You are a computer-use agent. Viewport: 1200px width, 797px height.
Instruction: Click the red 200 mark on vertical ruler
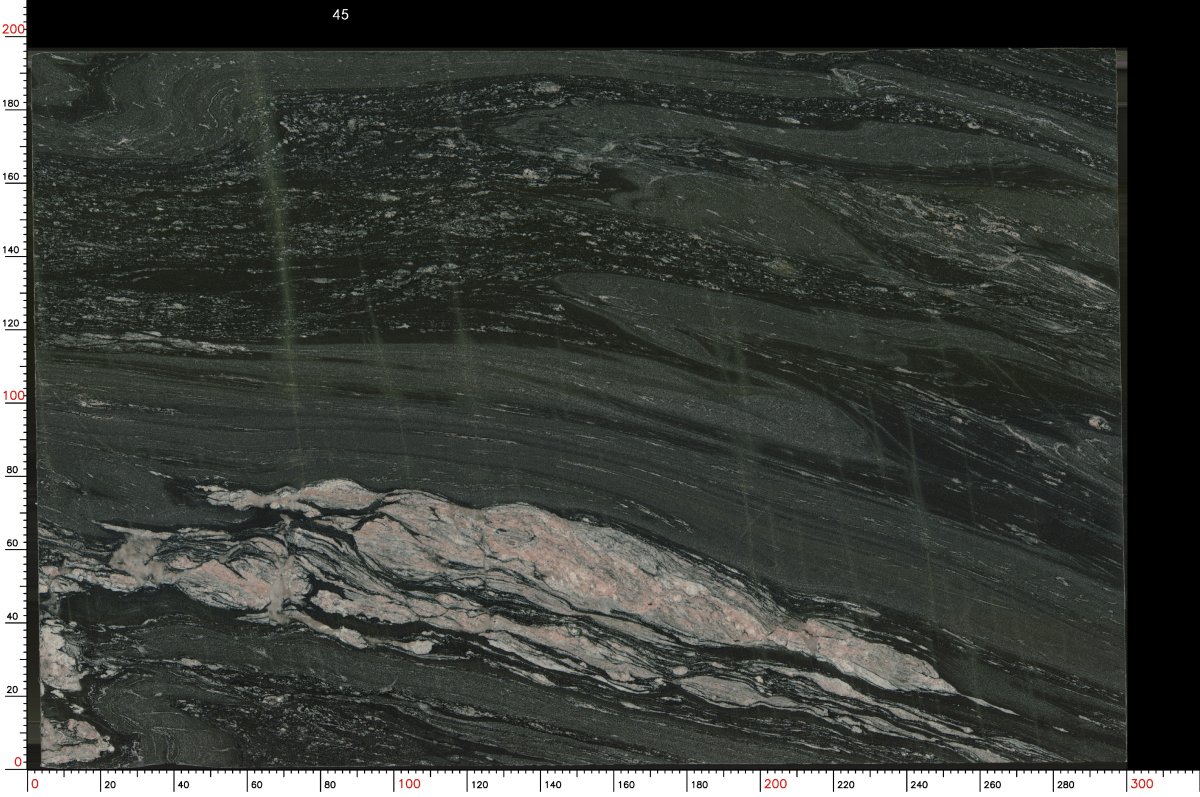pyautogui.click(x=13, y=30)
